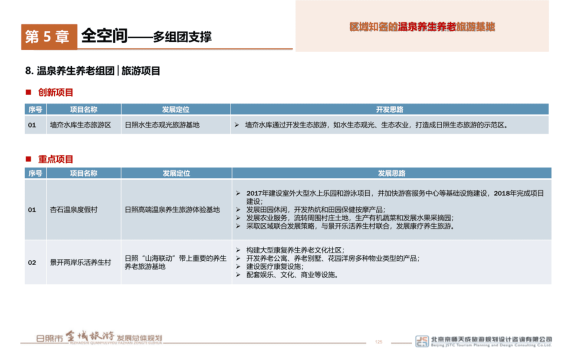Click the footer logo '日照市全域旅游发展总体规划'
The height and width of the screenshot is (360, 570).
(99, 337)
